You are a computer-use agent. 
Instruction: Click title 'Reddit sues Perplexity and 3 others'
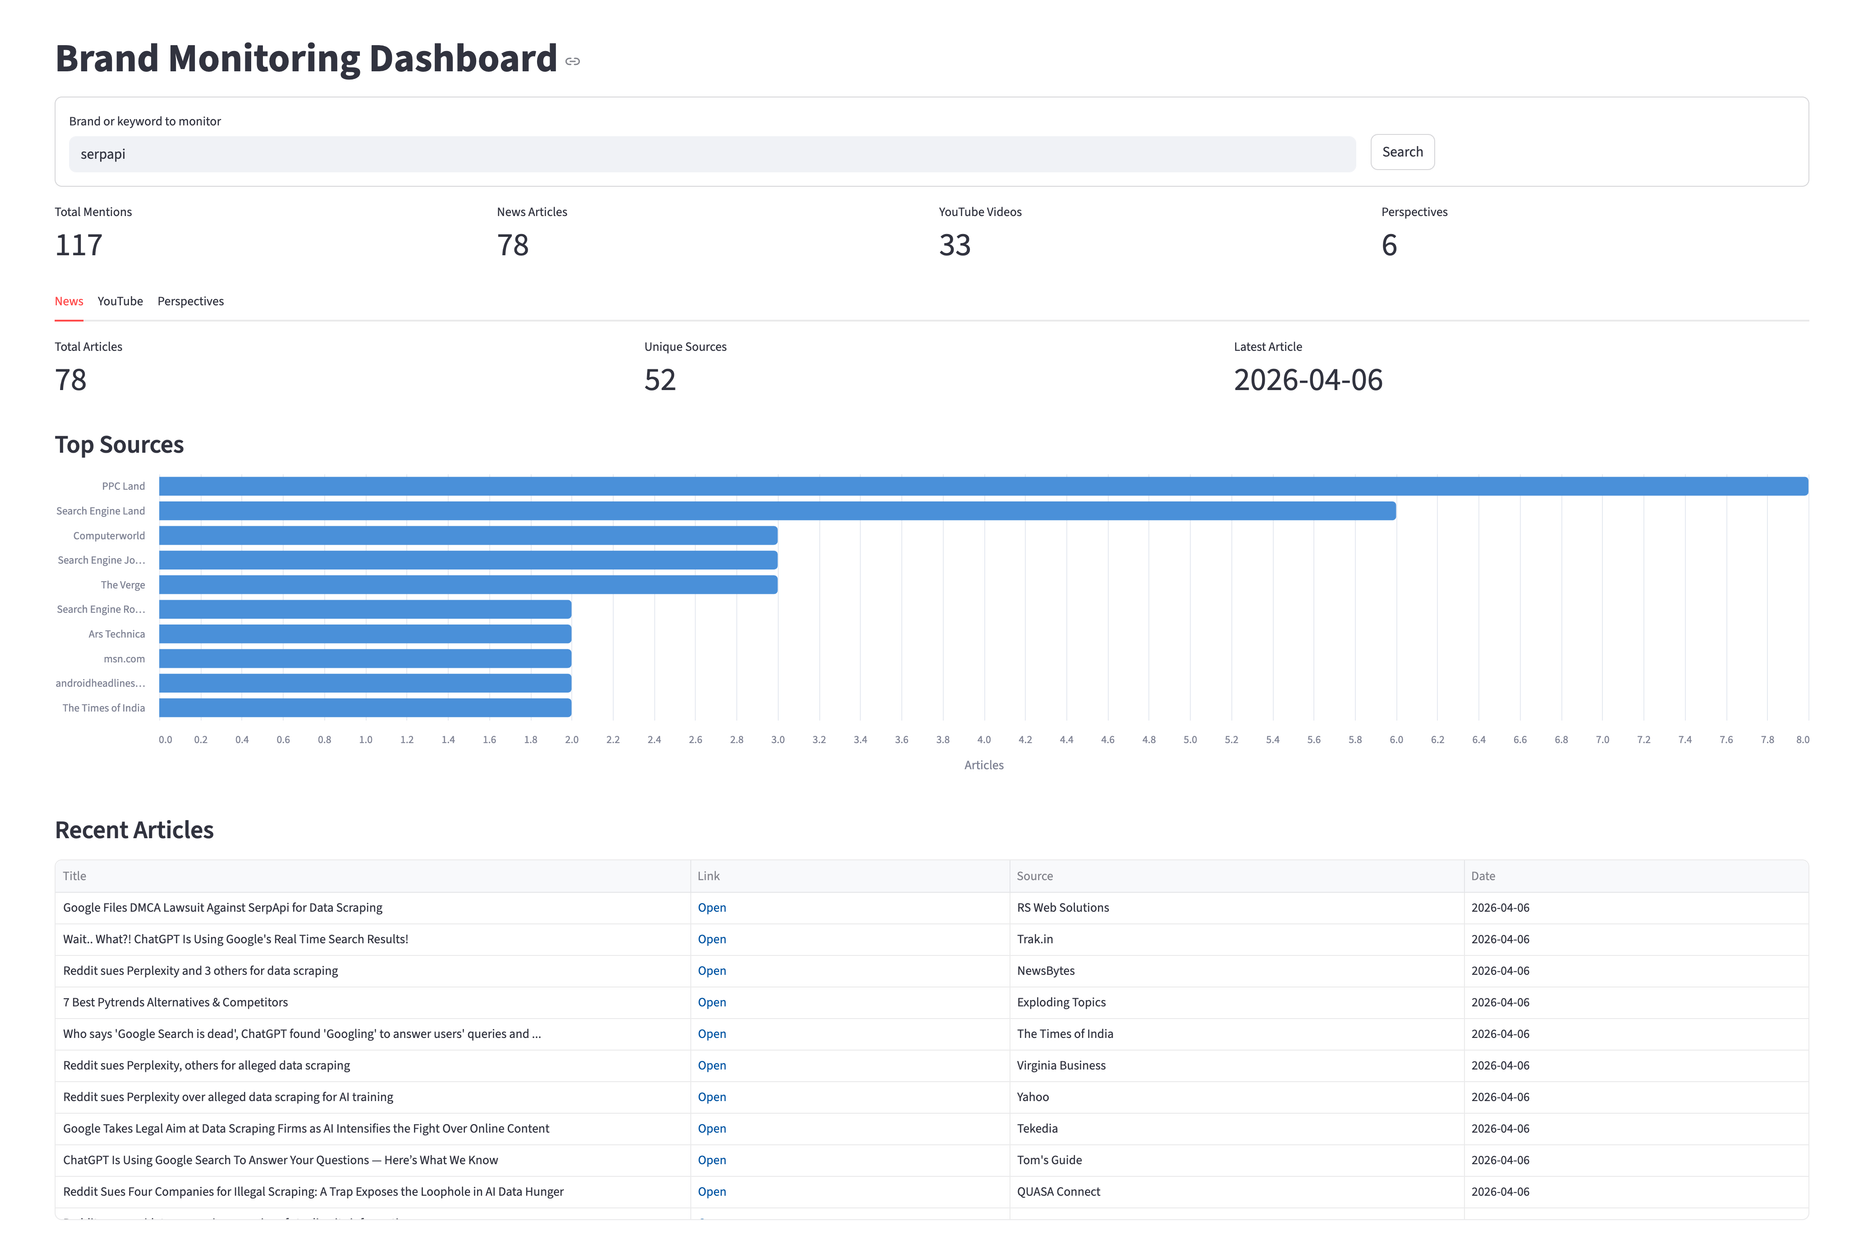[x=201, y=971]
